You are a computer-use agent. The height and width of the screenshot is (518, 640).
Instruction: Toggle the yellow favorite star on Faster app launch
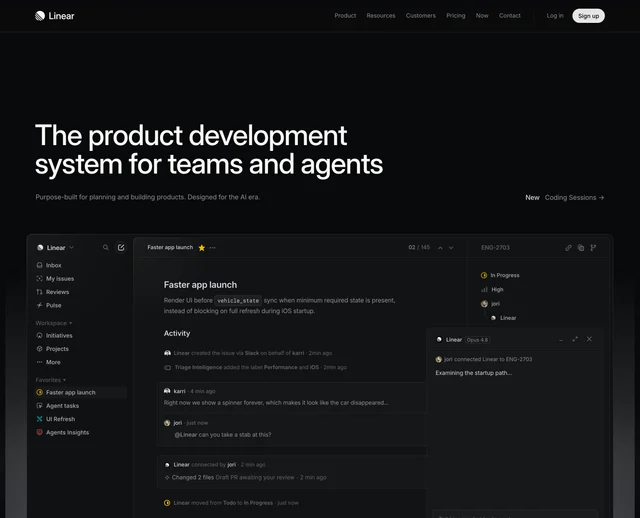coord(202,248)
